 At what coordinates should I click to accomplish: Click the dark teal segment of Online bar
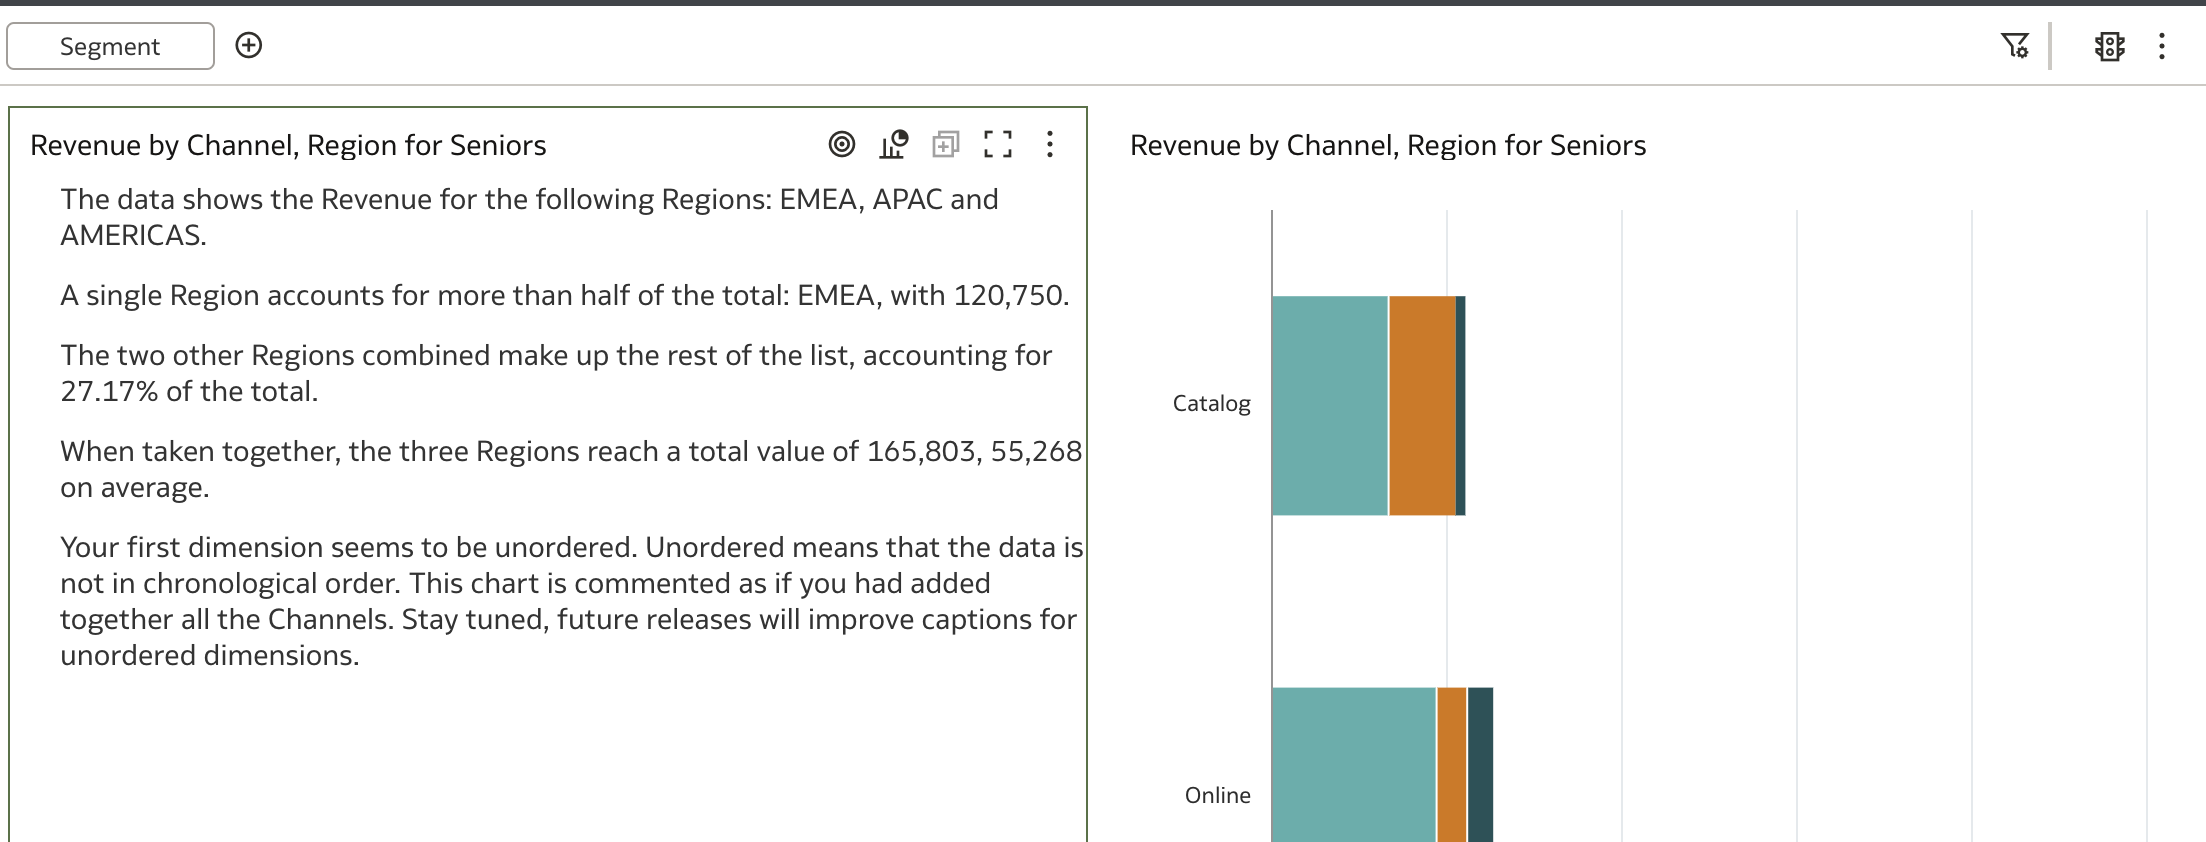(x=1480, y=765)
